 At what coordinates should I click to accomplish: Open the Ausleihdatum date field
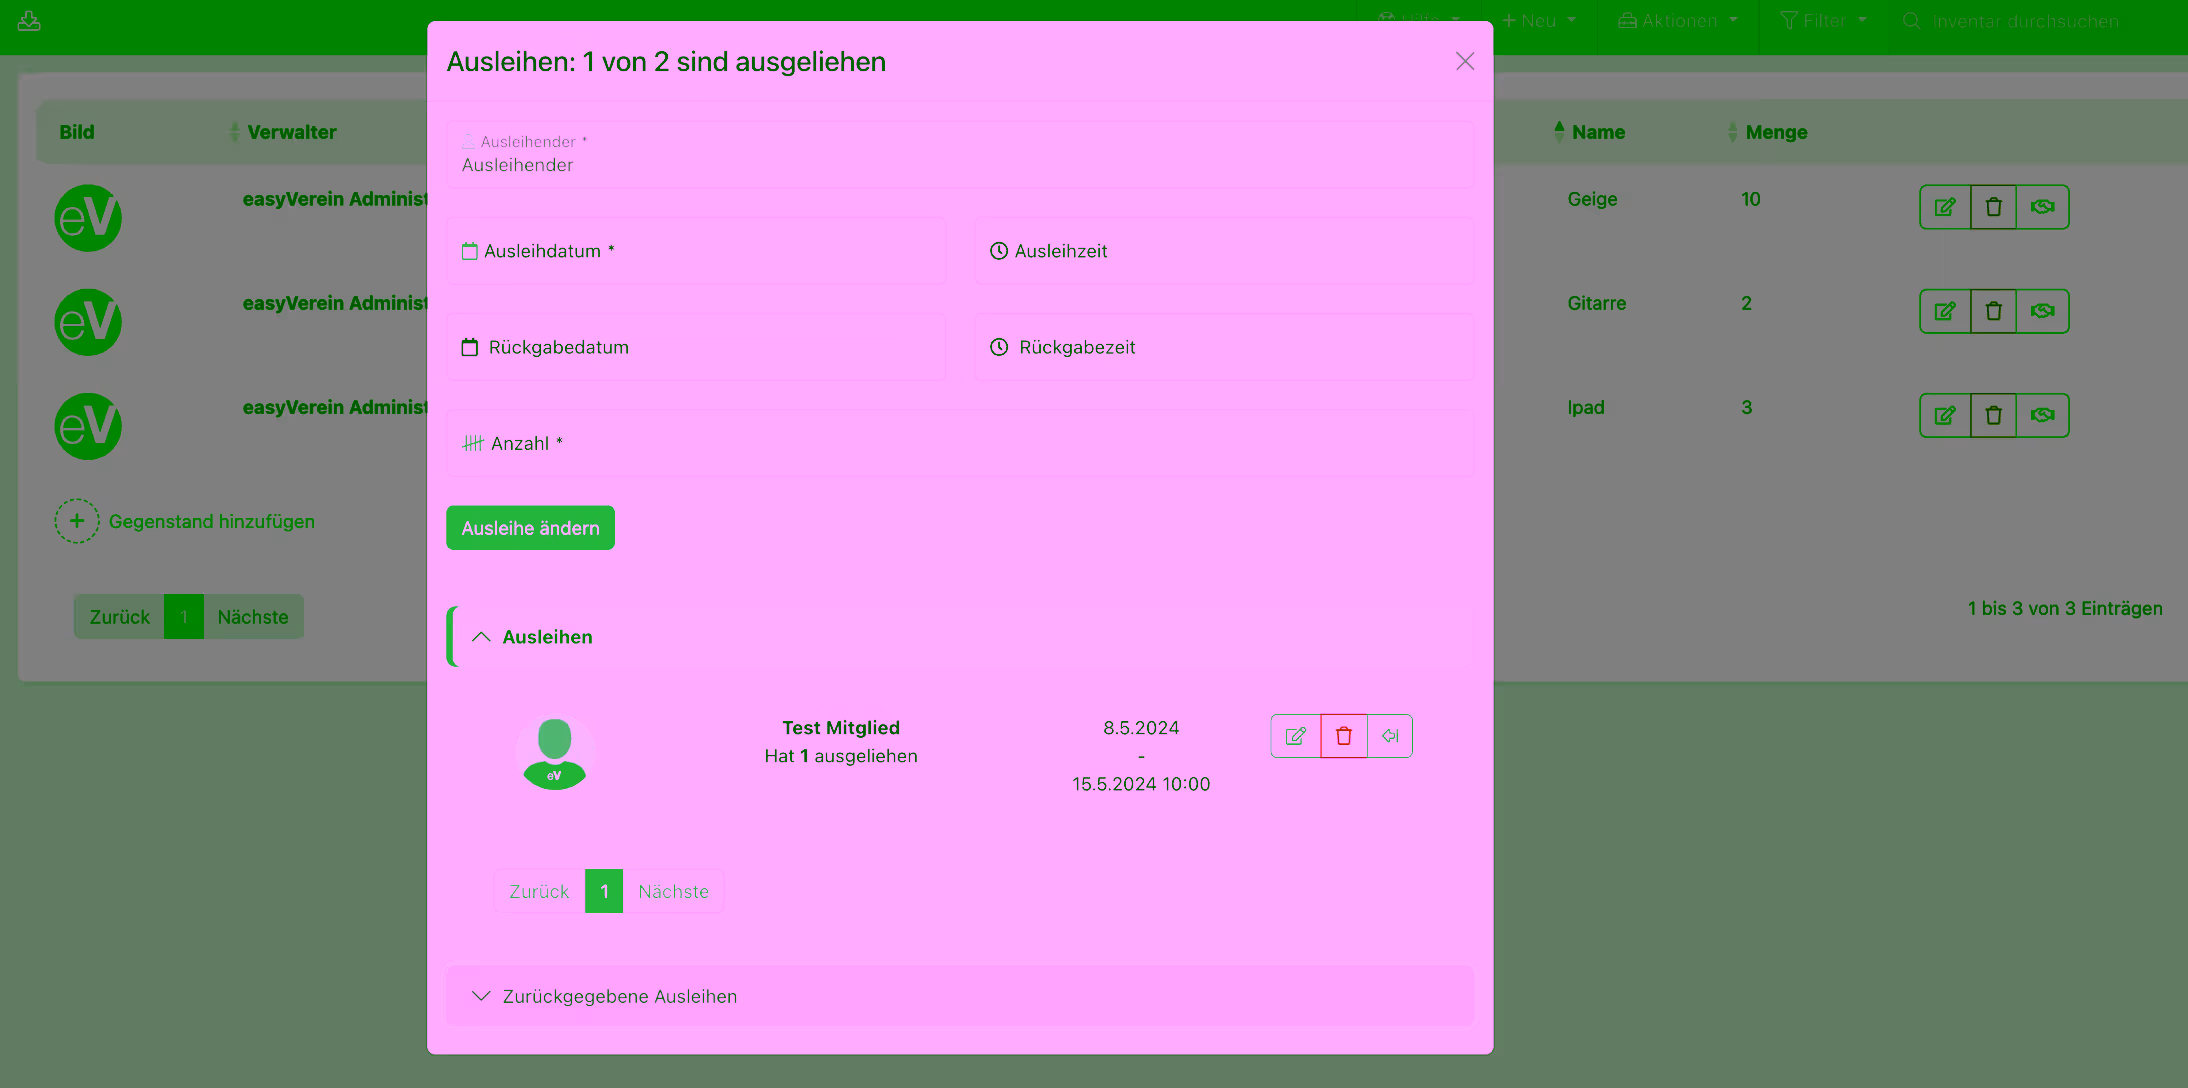pyautogui.click(x=696, y=251)
